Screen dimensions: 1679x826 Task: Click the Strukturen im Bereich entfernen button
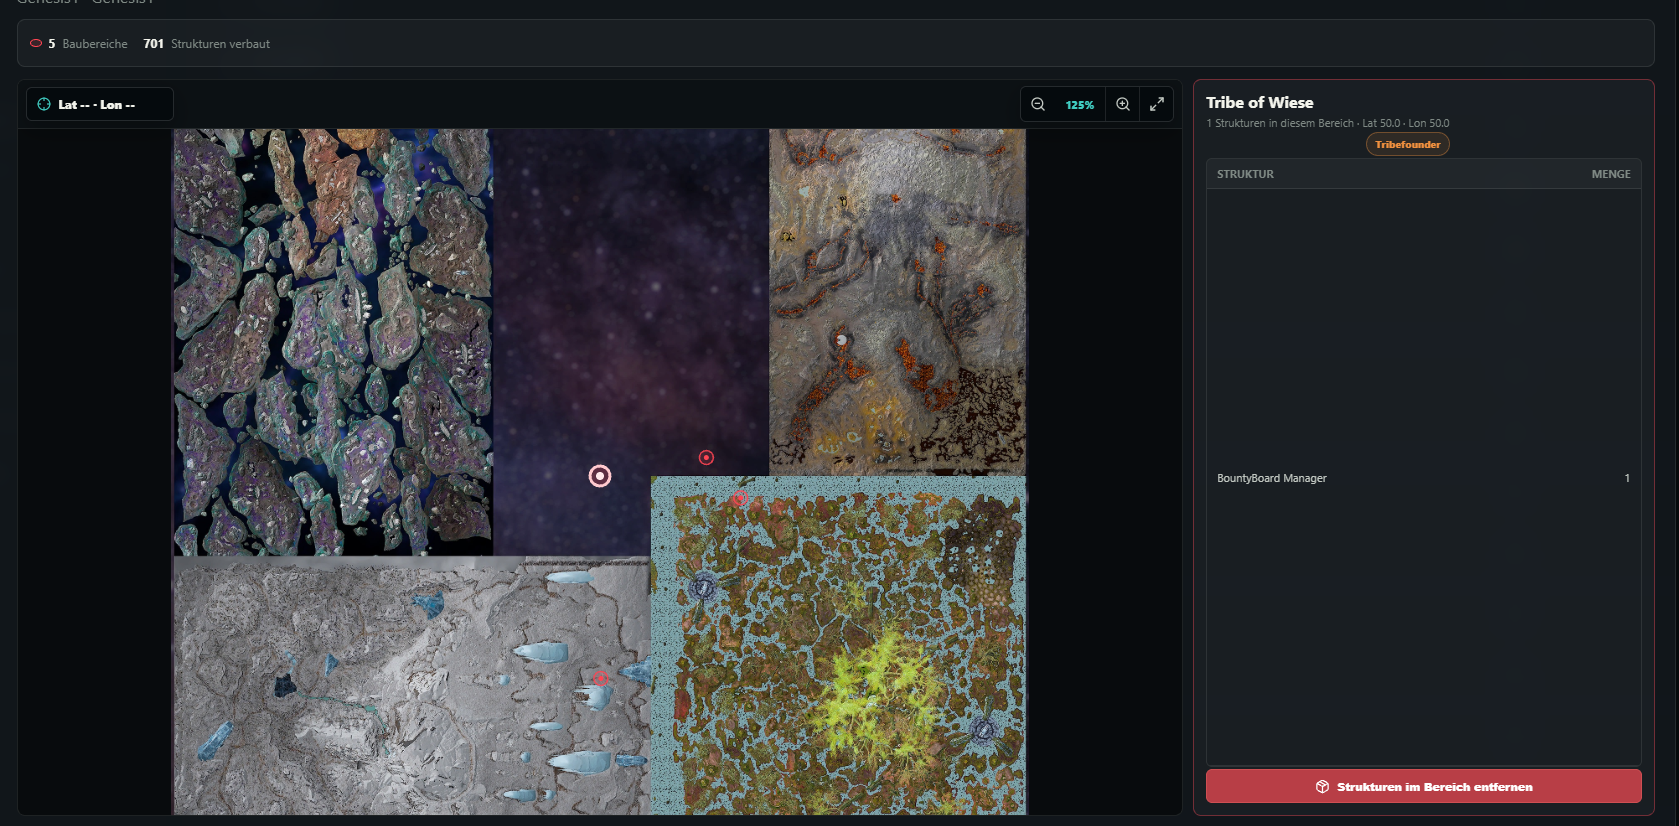coord(1423,786)
